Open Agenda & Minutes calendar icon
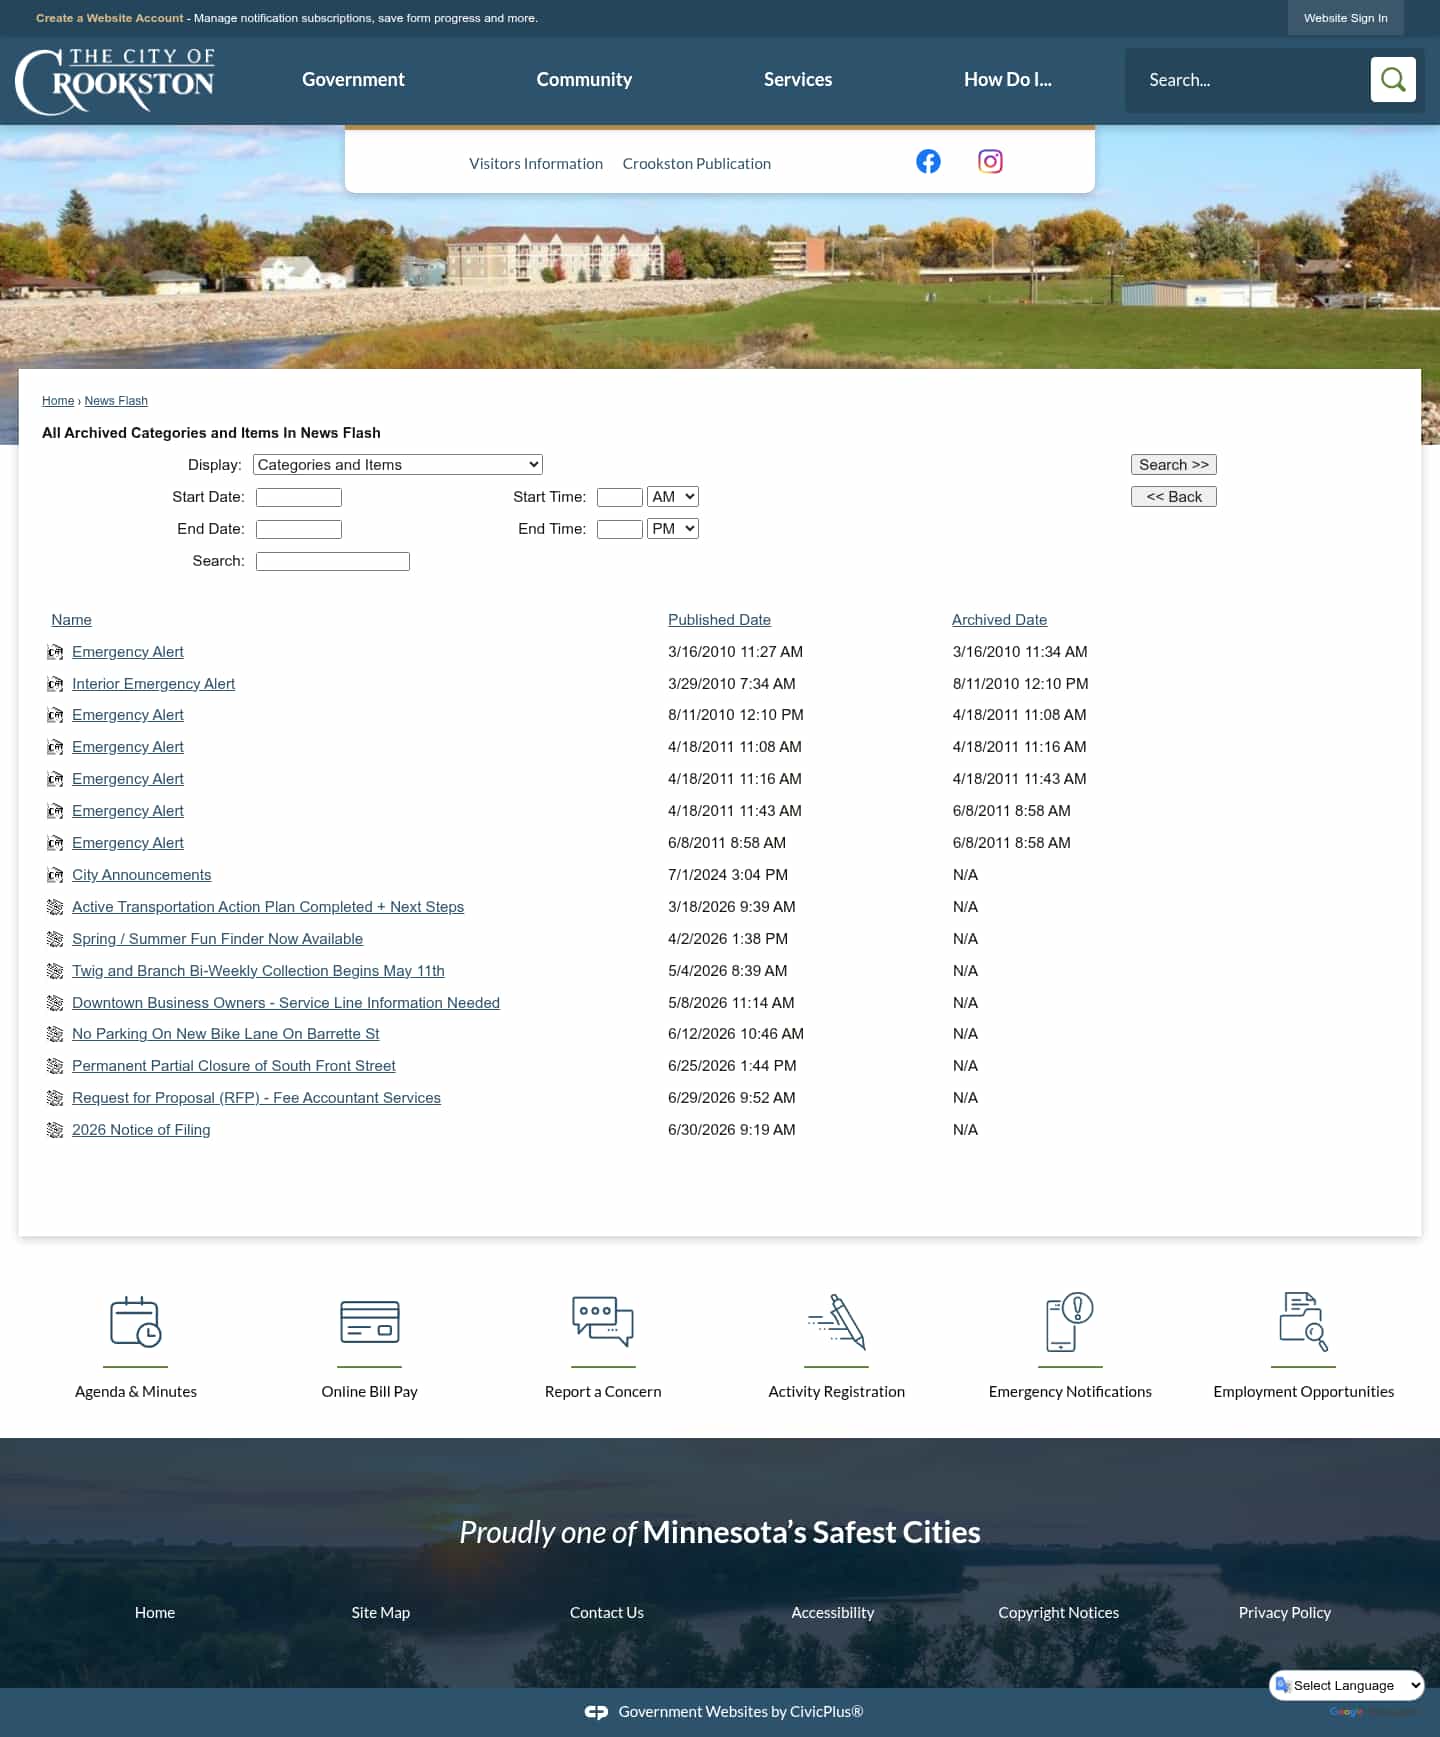 (136, 1322)
